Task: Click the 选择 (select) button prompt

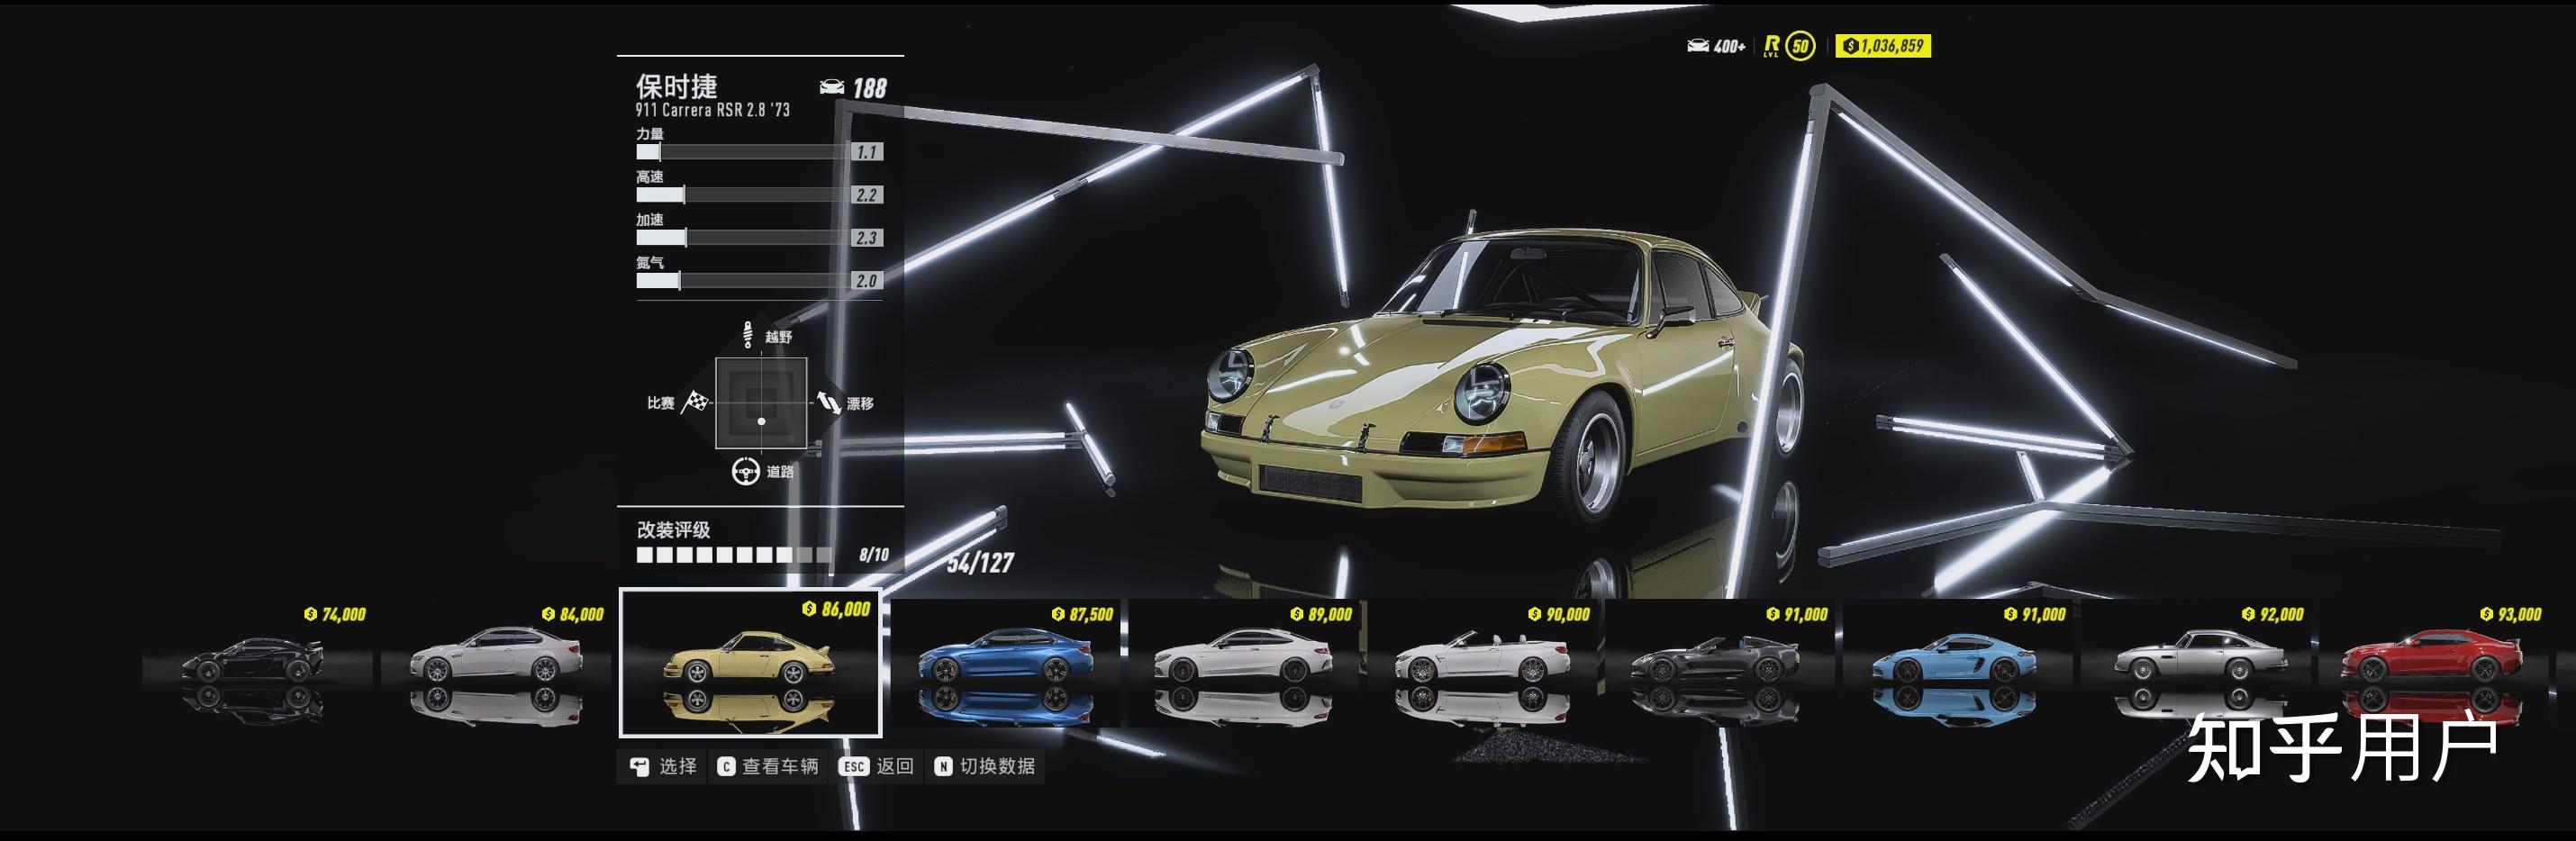Action: coord(663,766)
